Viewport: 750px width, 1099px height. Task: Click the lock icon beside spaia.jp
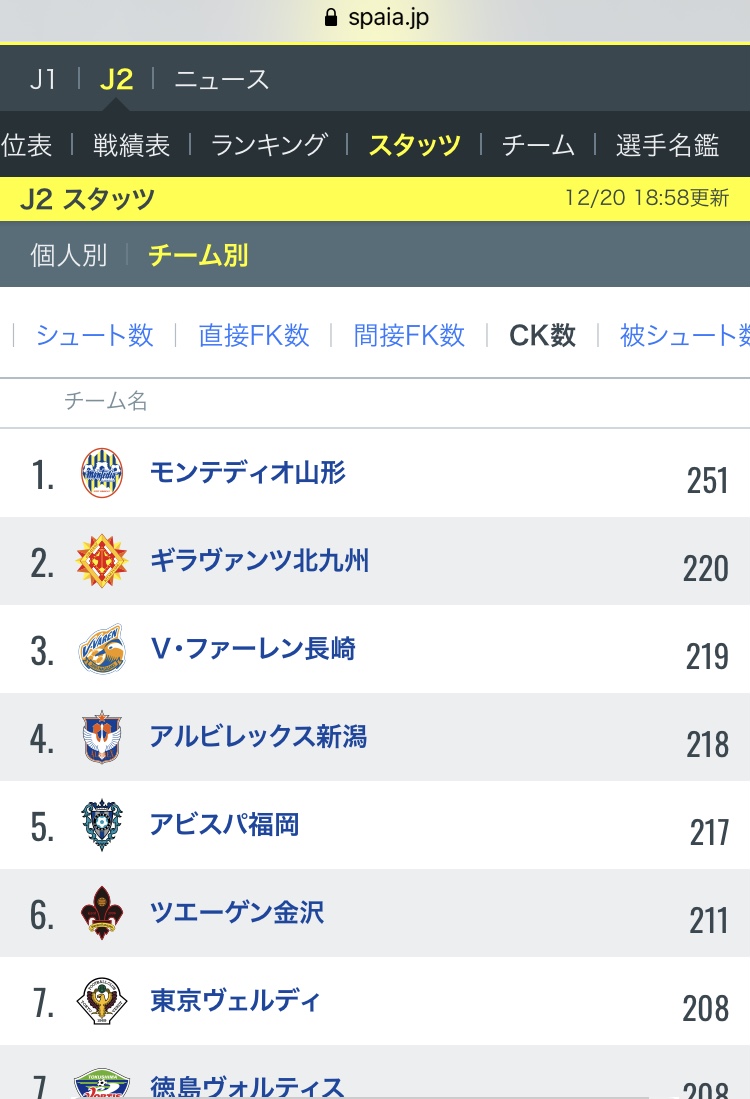331,17
